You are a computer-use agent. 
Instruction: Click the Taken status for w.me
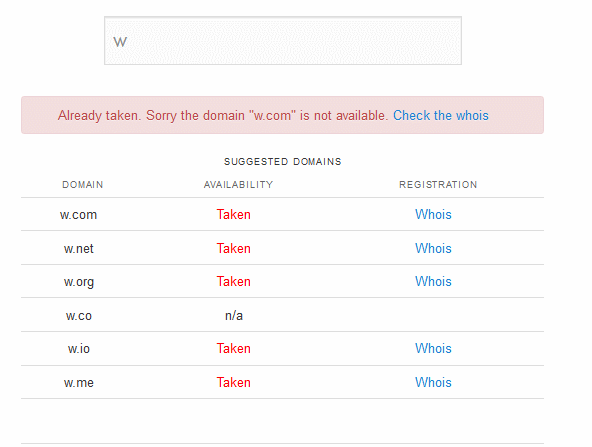point(233,382)
